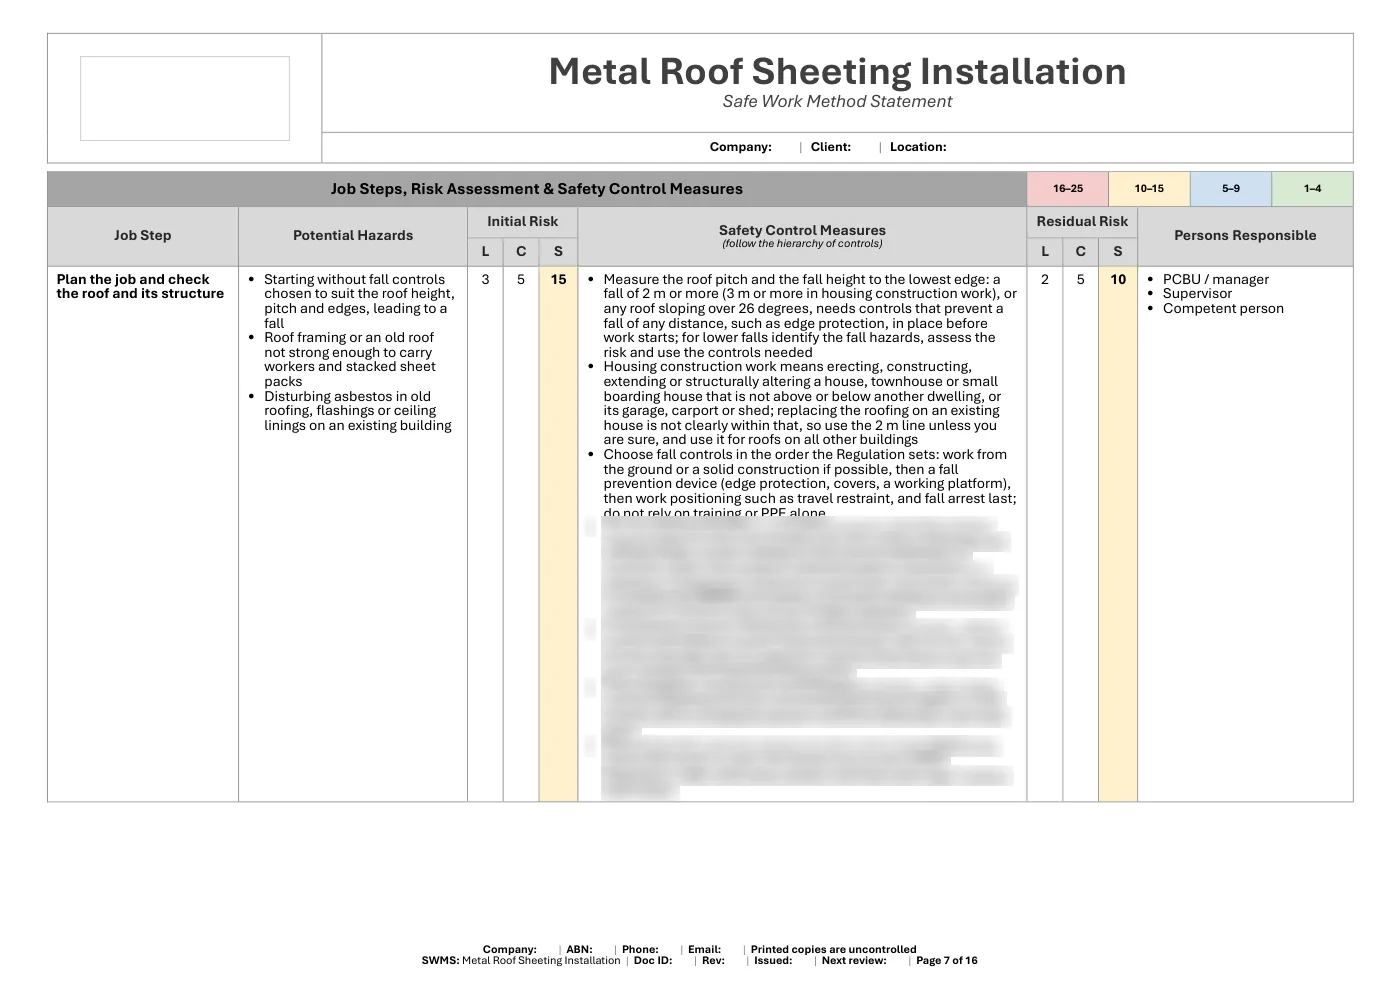Select the green 1–4 risk legend swatch
Image resolution: width=1400 pixels, height=990 pixels.
coord(1312,189)
